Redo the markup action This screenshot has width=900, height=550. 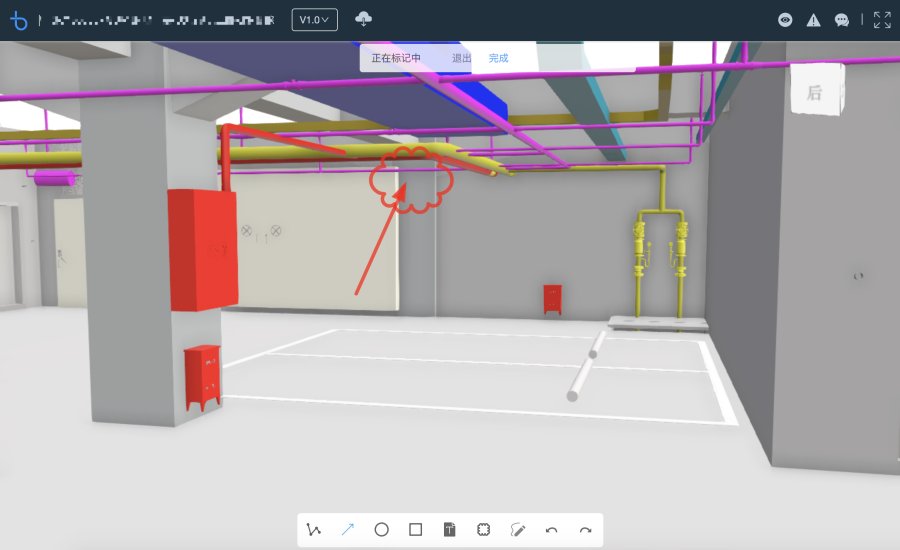click(x=586, y=530)
